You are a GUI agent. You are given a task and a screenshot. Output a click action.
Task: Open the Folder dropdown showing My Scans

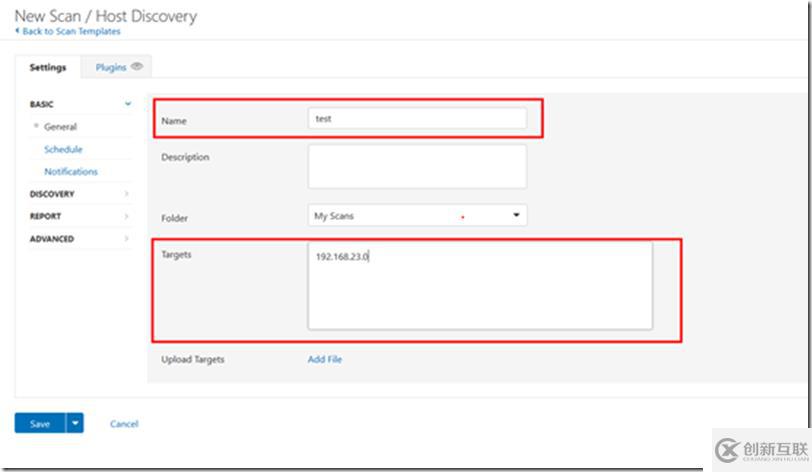pyautogui.click(x=417, y=215)
